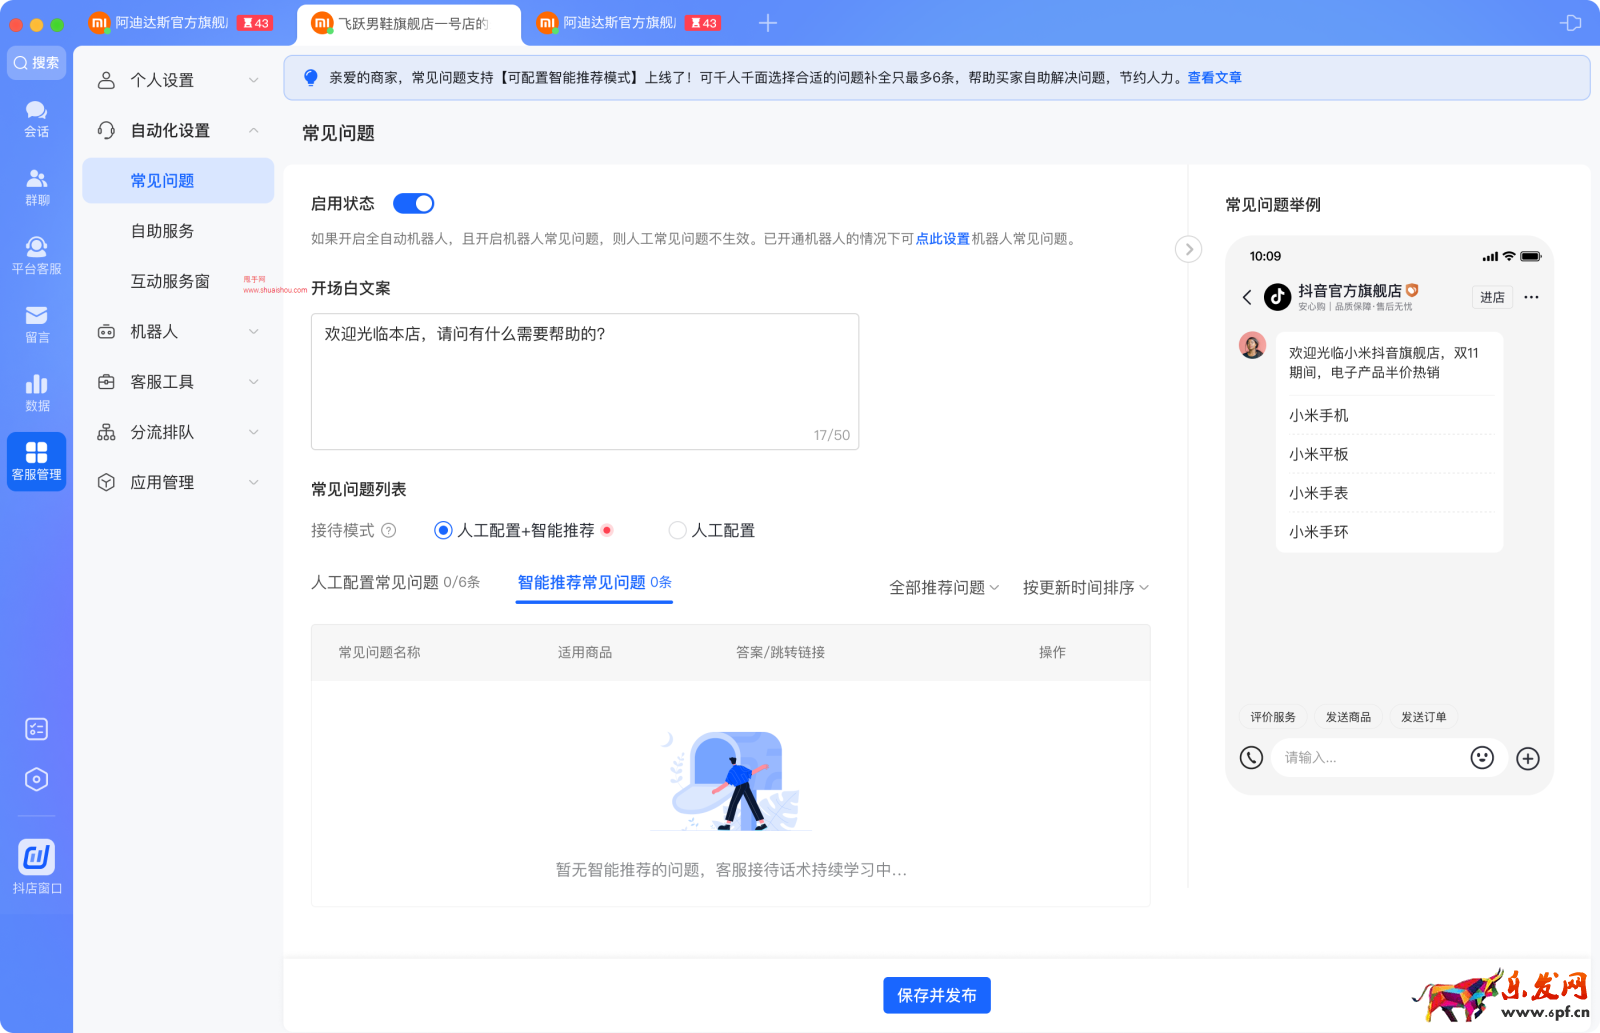Expand the 个人设置 menu chevron
This screenshot has width=1600, height=1033.
click(254, 80)
